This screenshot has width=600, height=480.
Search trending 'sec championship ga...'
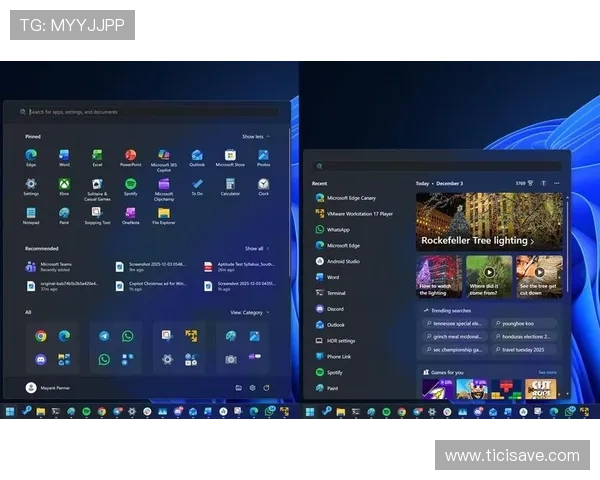coord(455,349)
